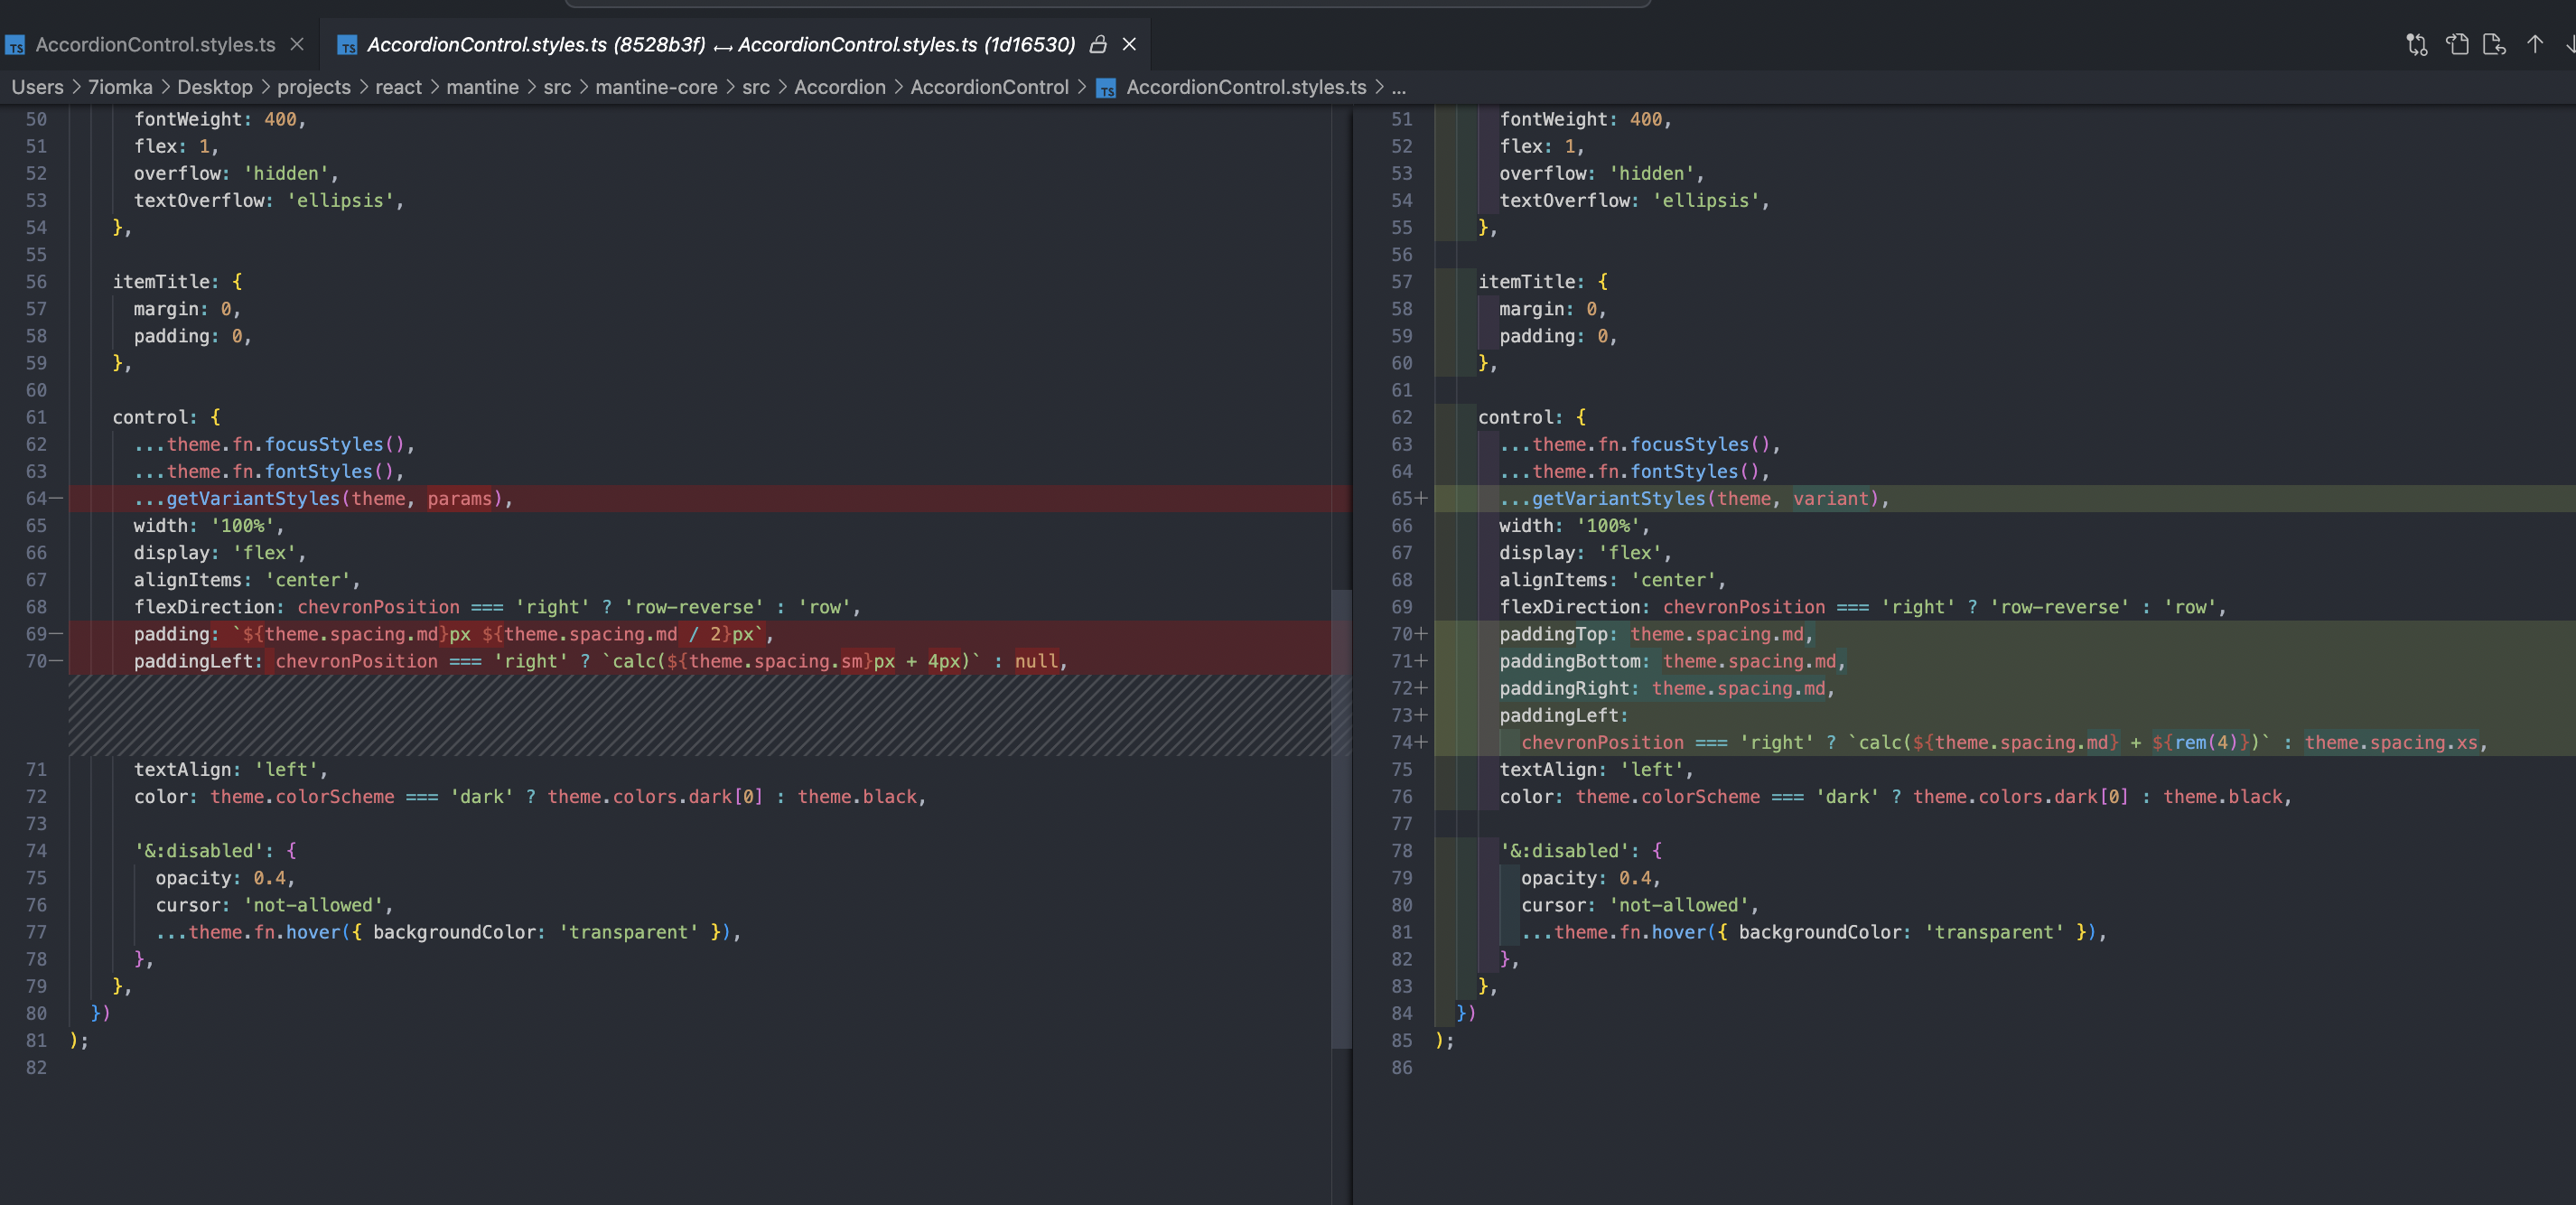The width and height of the screenshot is (2576, 1205).
Task: Click the added-line marker 74+ in right gutter
Action: 1409,742
